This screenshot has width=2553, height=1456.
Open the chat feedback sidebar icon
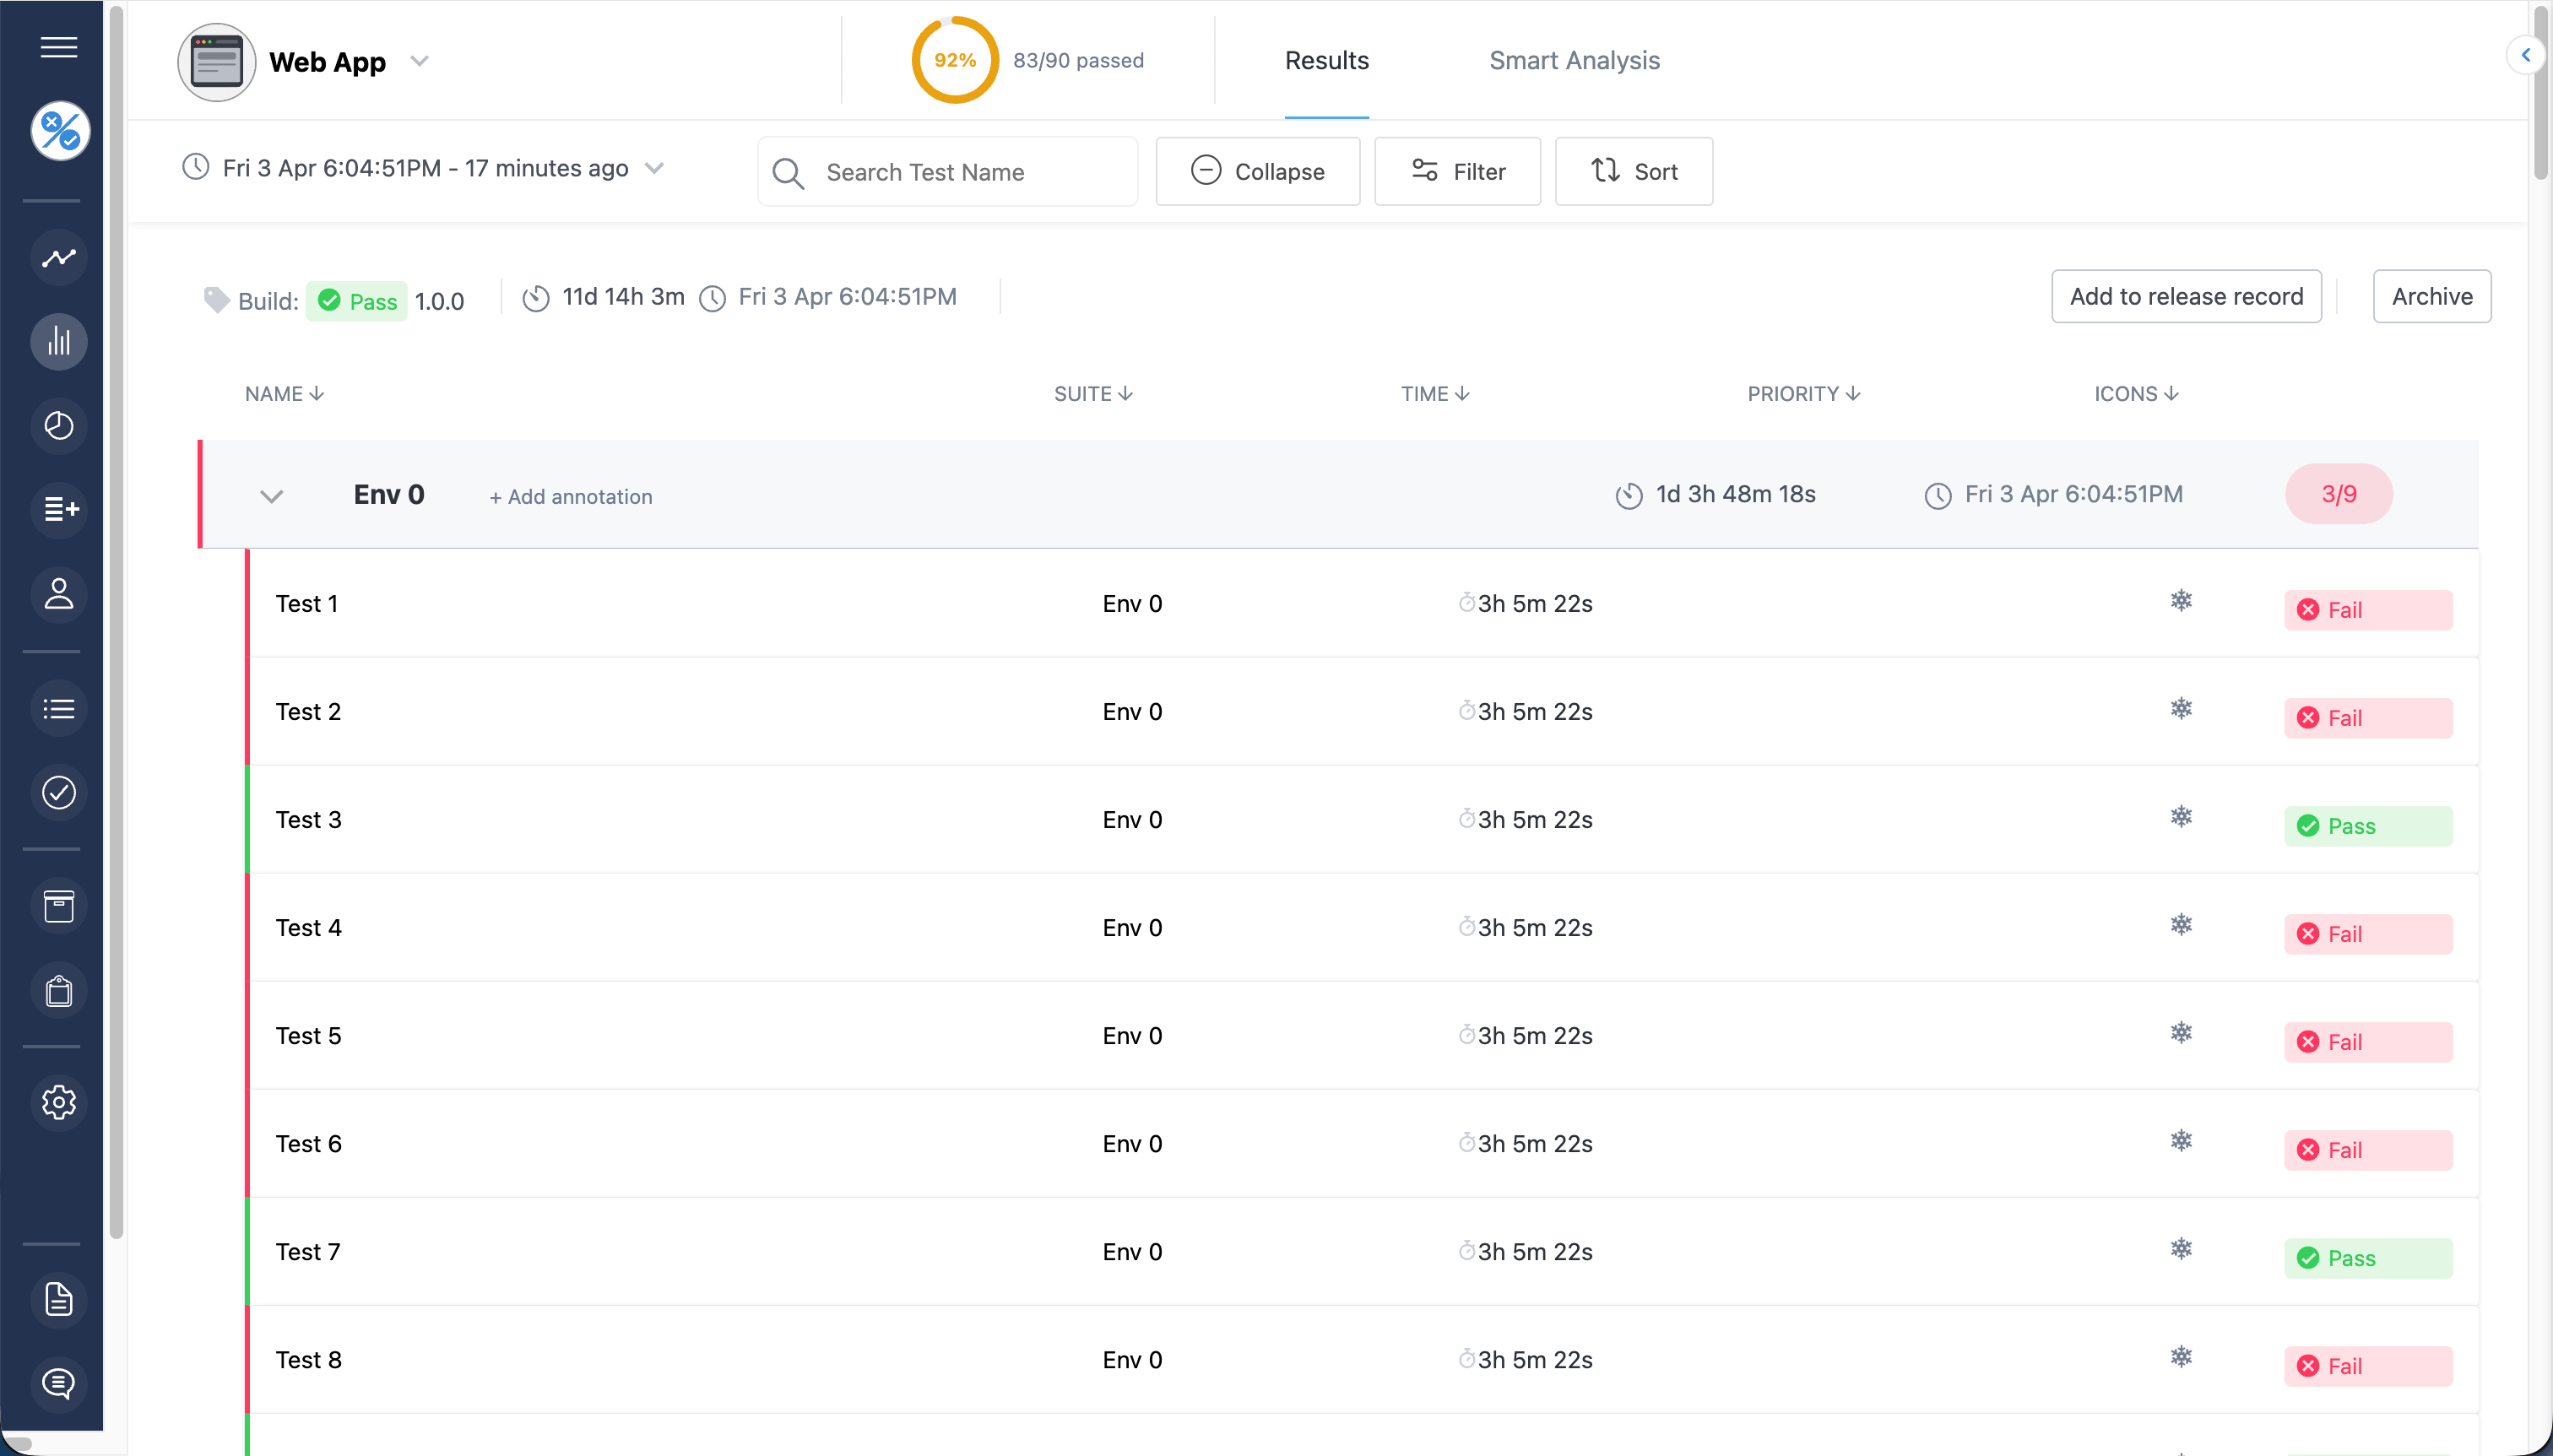click(59, 1384)
